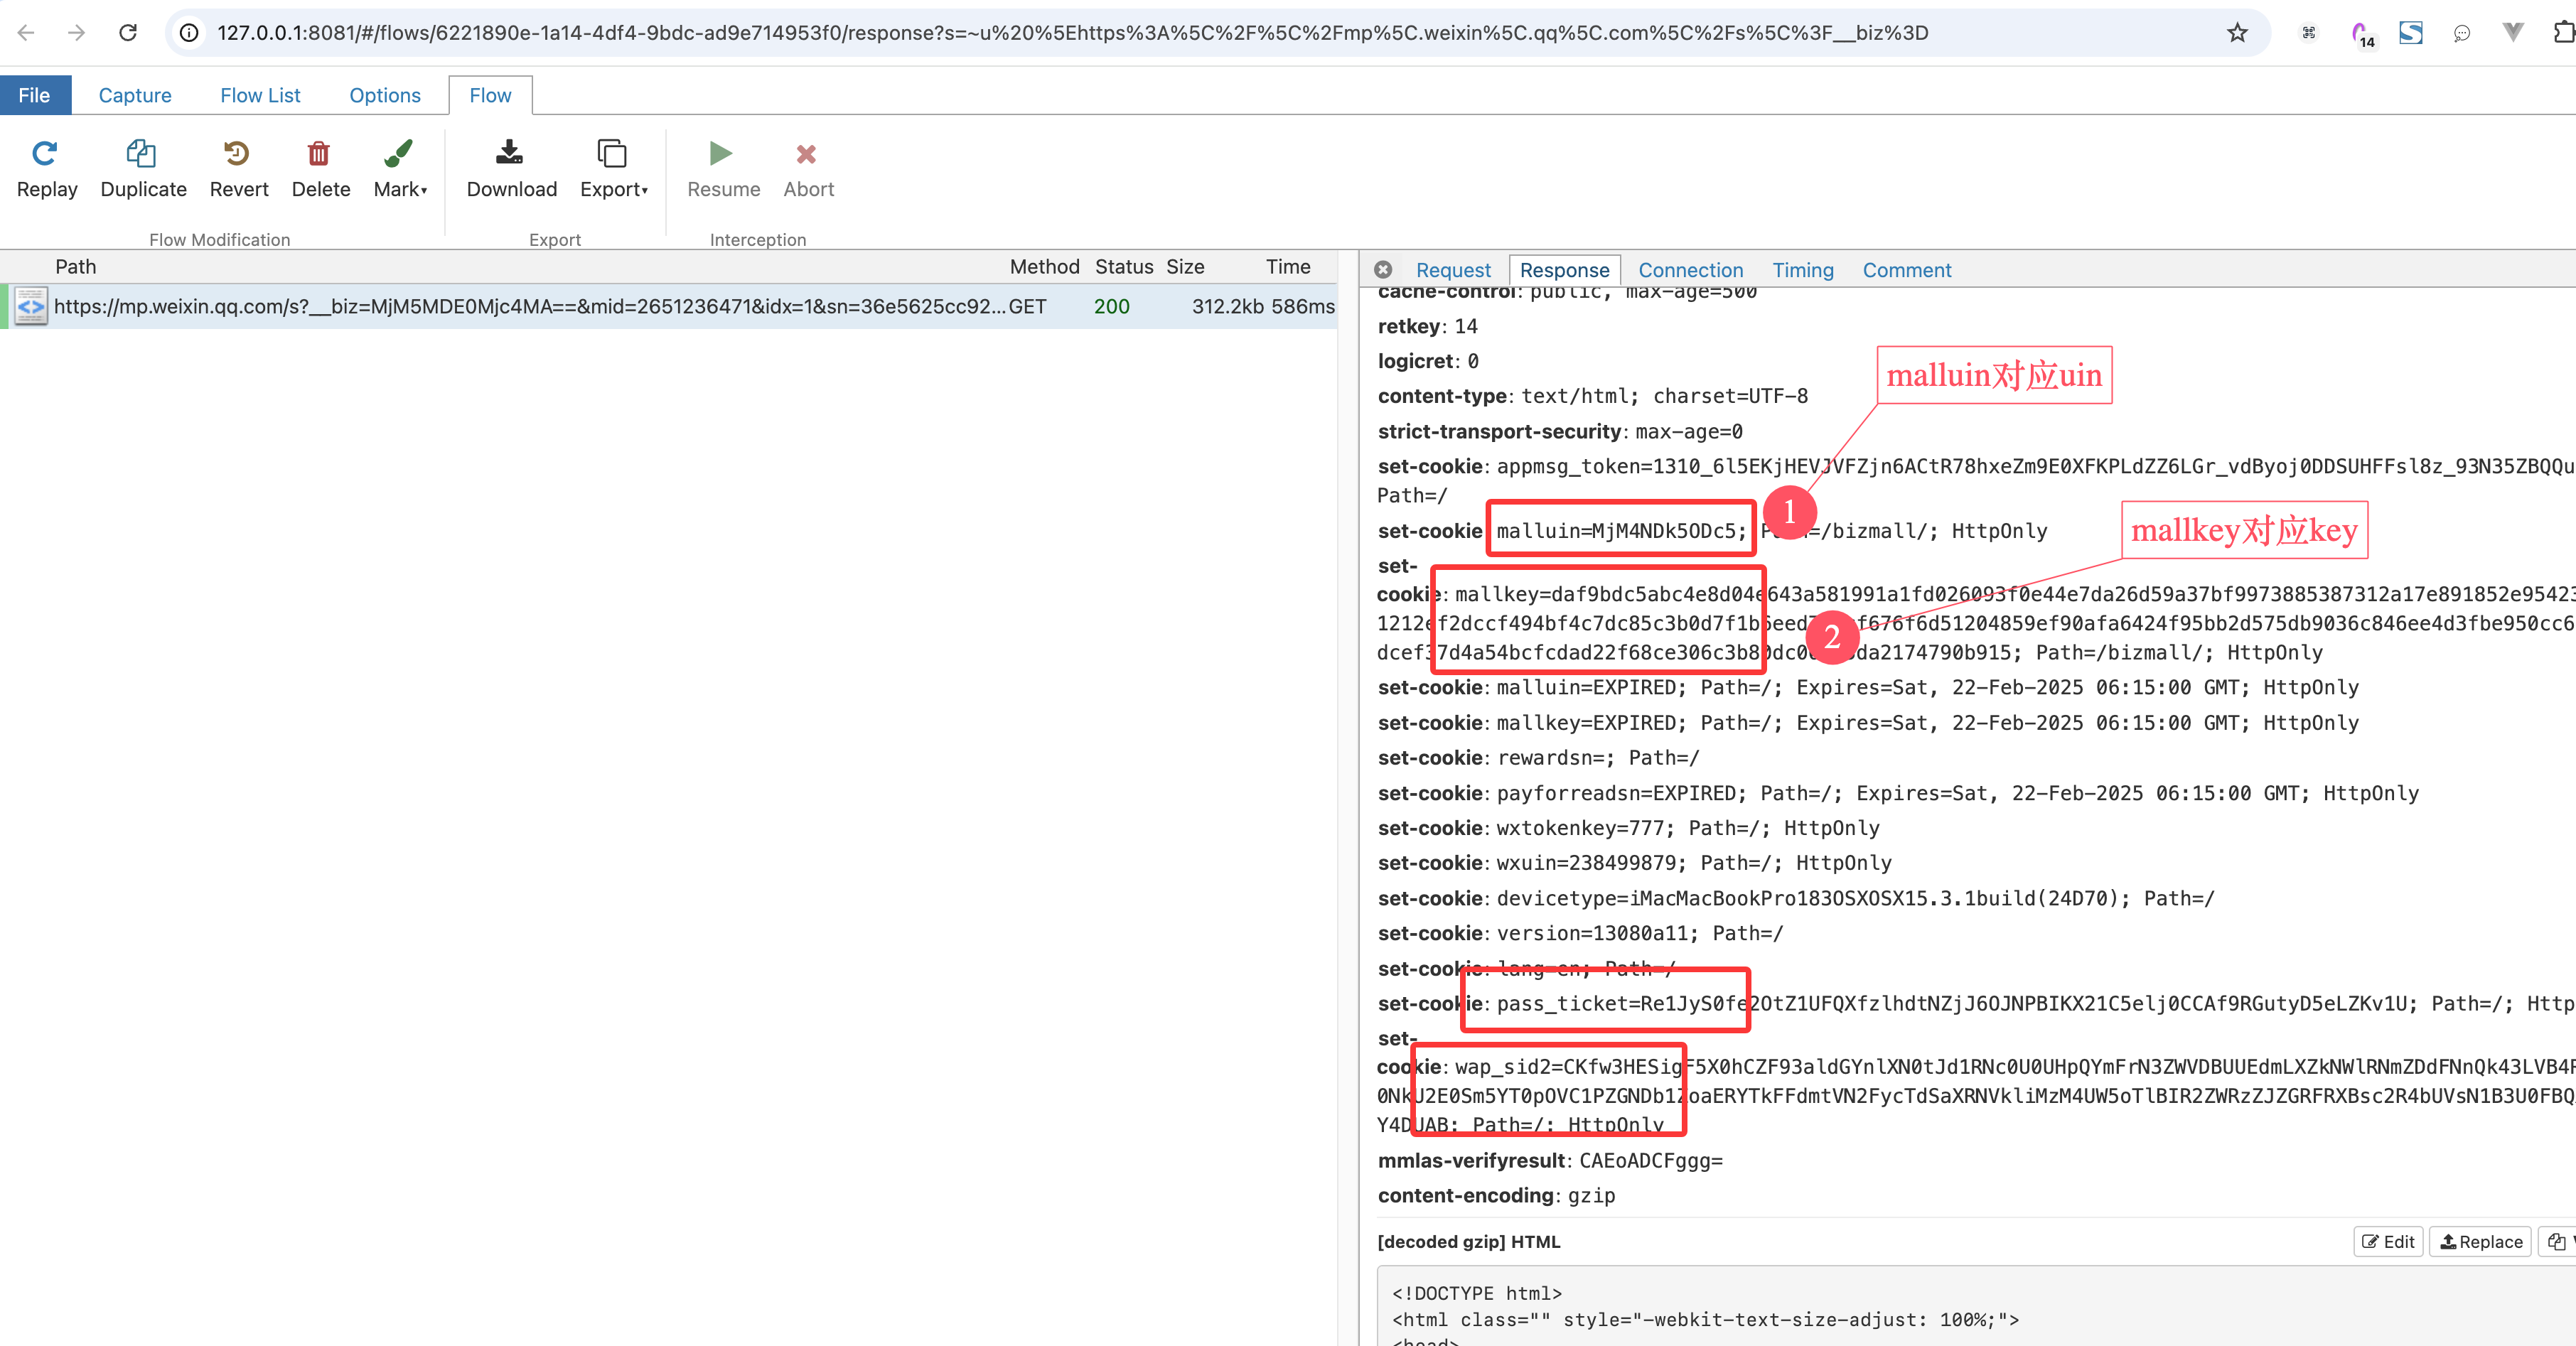Sort flows by the Time column
The width and height of the screenshot is (2576, 1346).
click(1288, 267)
